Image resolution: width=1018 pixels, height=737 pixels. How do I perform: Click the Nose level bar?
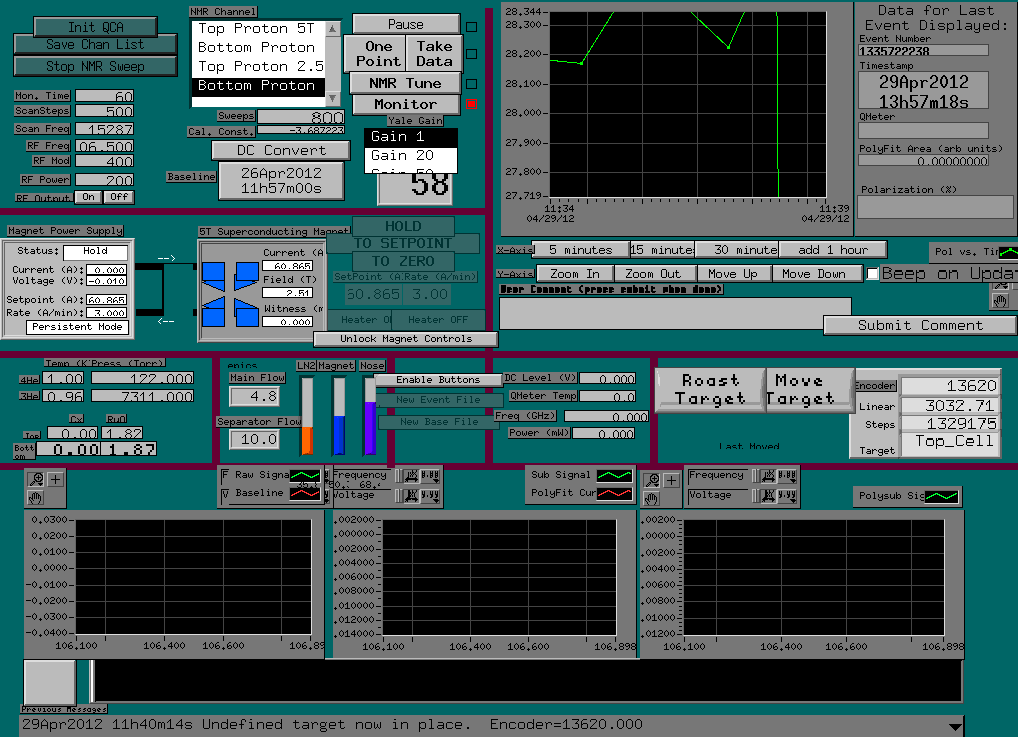click(x=369, y=416)
